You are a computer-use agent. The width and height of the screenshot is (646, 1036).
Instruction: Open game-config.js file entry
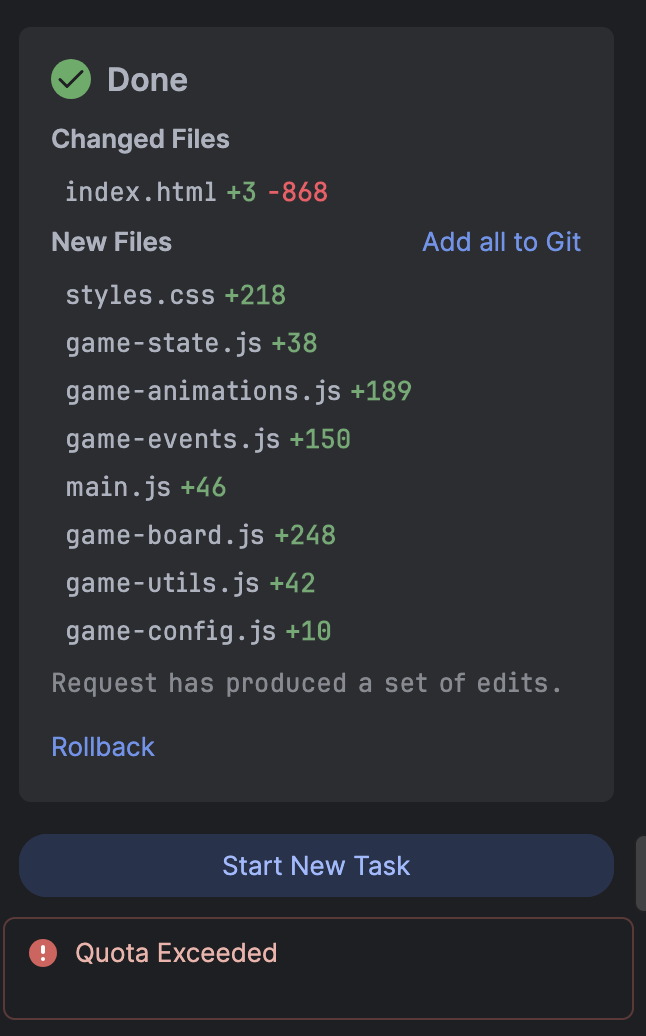(171, 632)
